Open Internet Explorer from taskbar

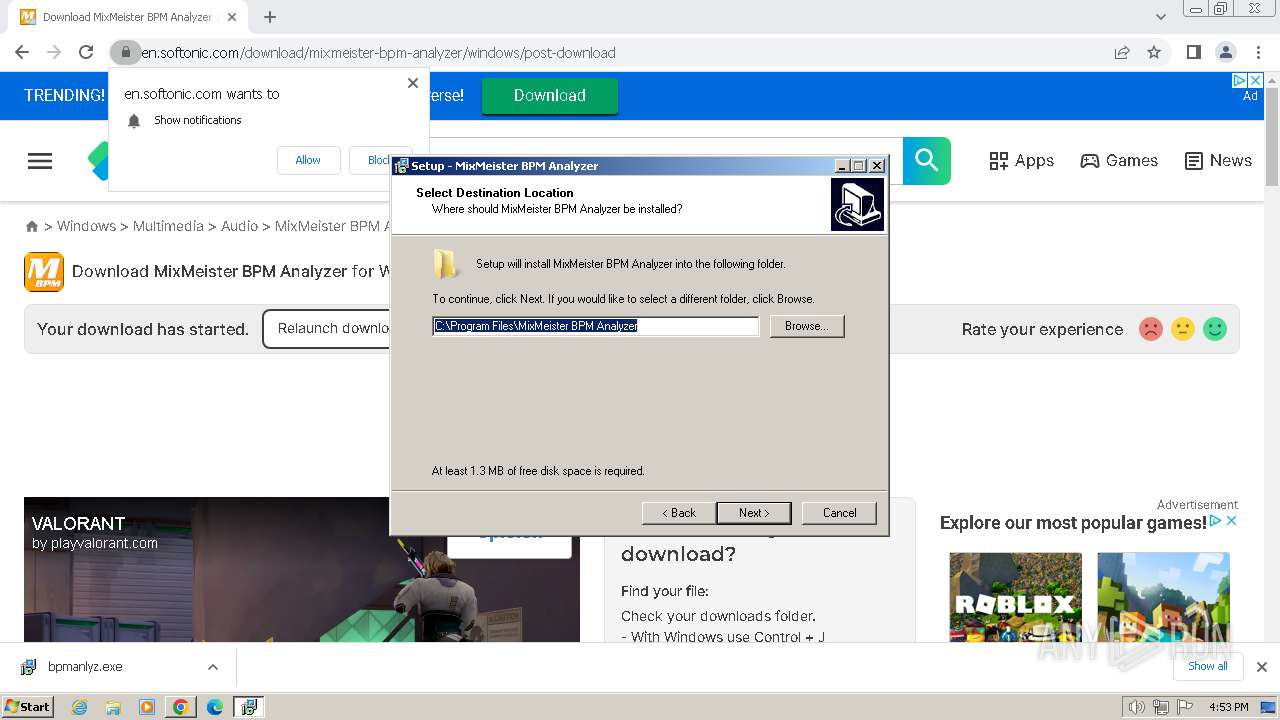coord(79,707)
